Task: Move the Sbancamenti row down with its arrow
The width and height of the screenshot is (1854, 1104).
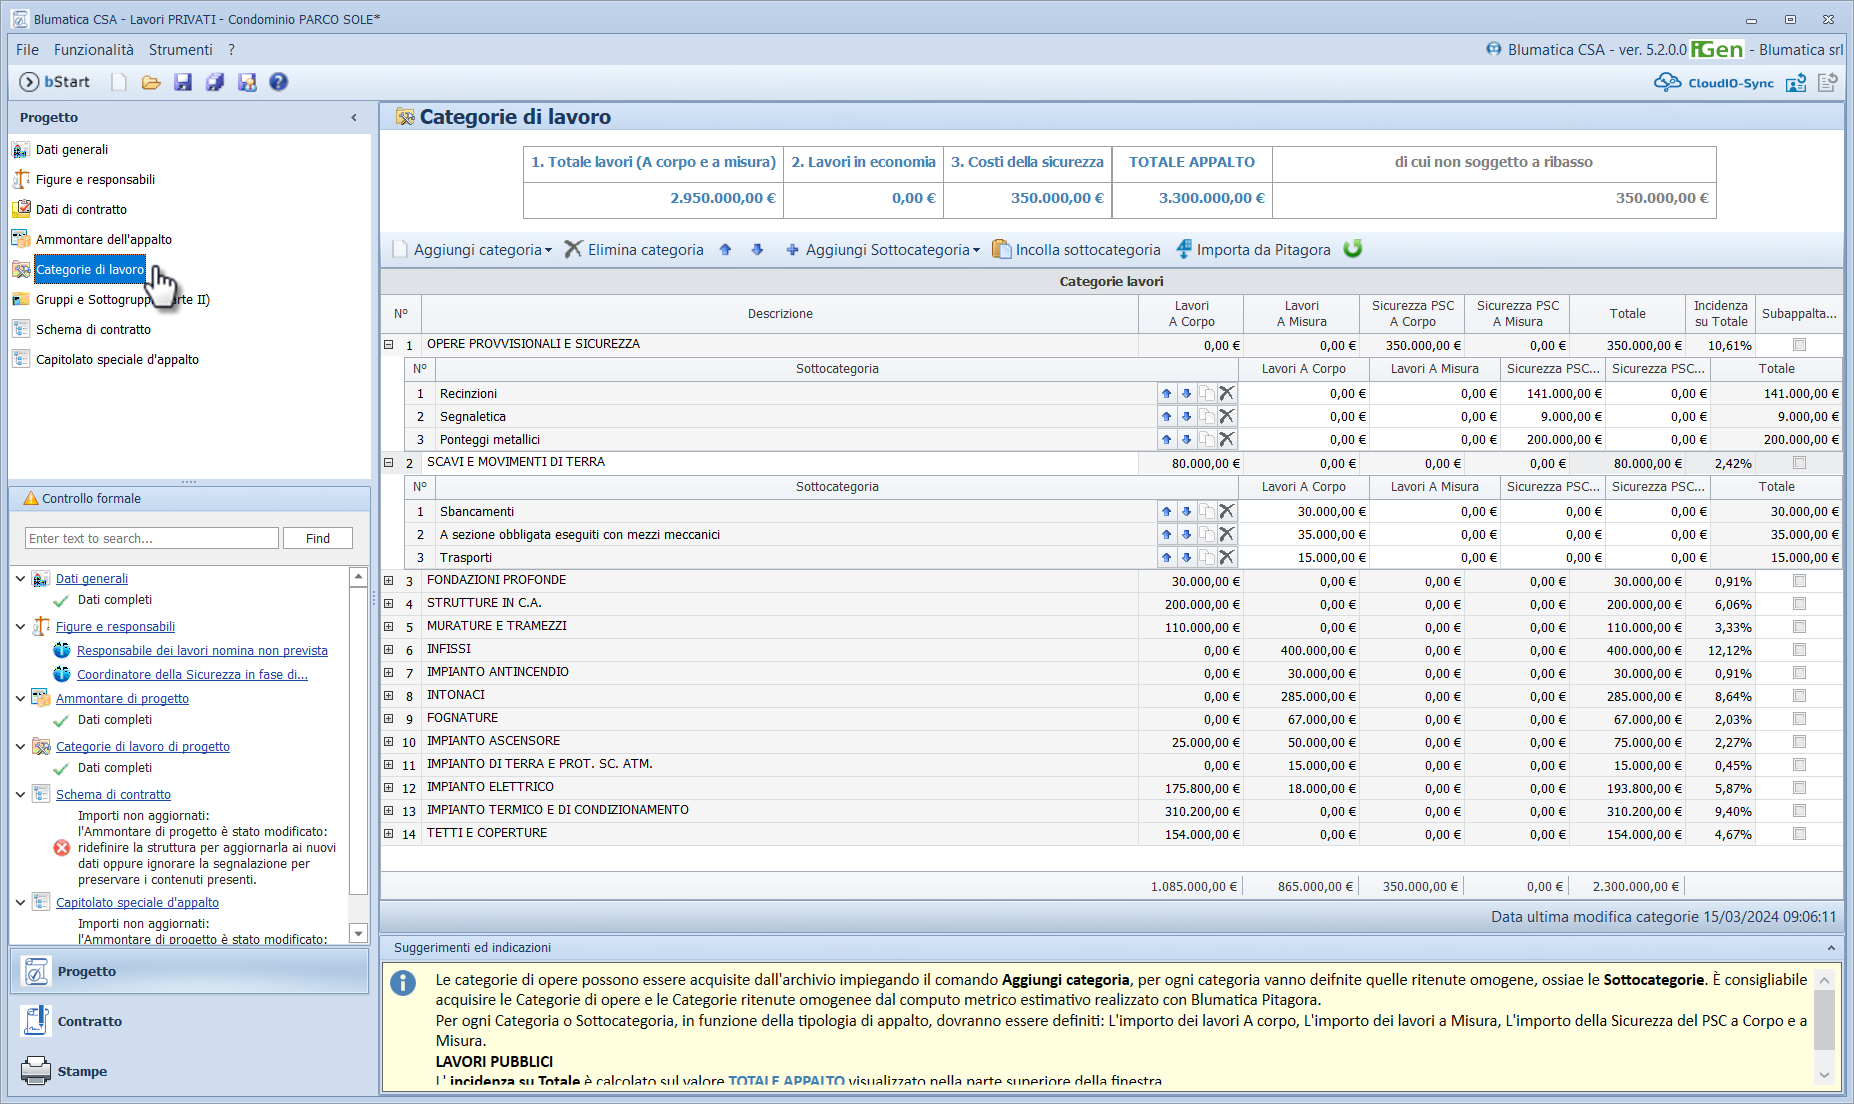Action: [x=1186, y=511]
